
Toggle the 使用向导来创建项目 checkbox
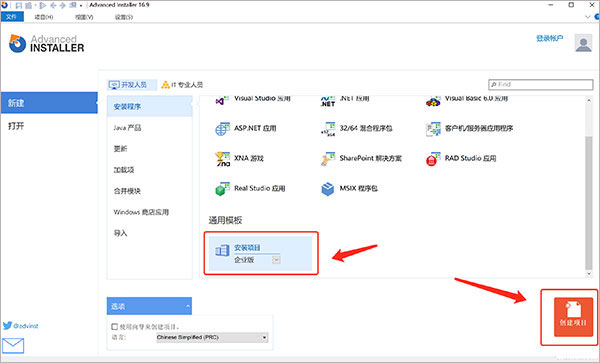click(114, 327)
